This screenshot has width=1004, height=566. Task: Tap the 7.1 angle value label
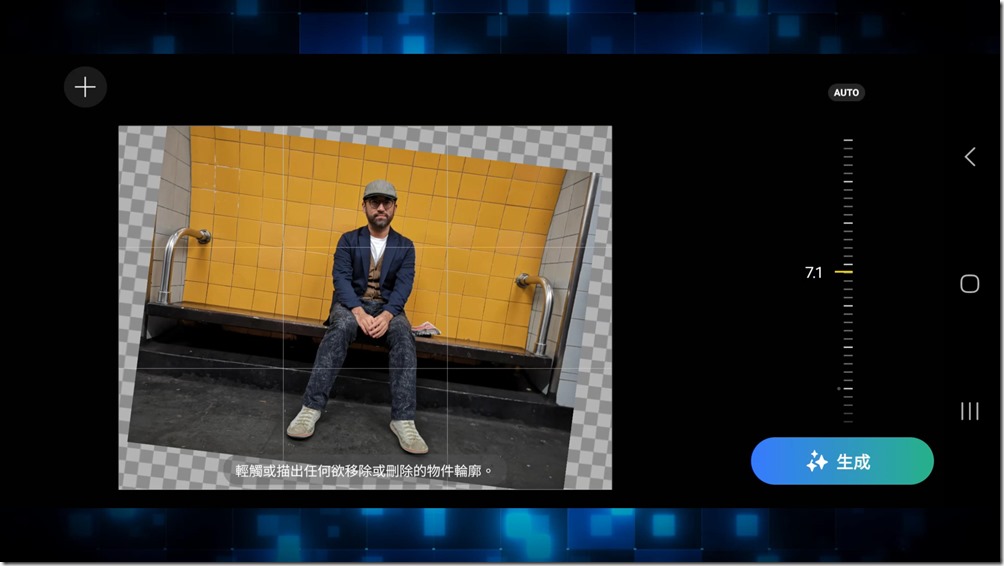pyautogui.click(x=813, y=273)
